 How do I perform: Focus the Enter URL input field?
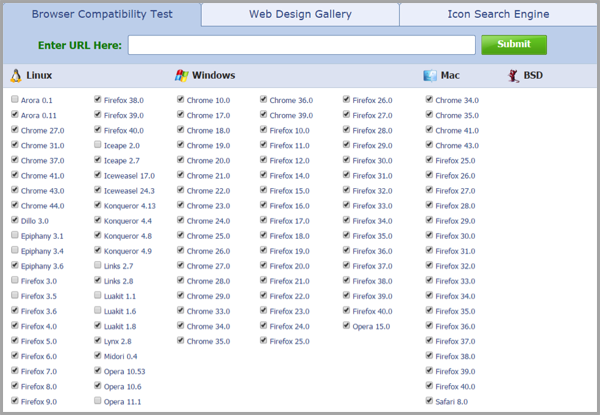point(302,45)
